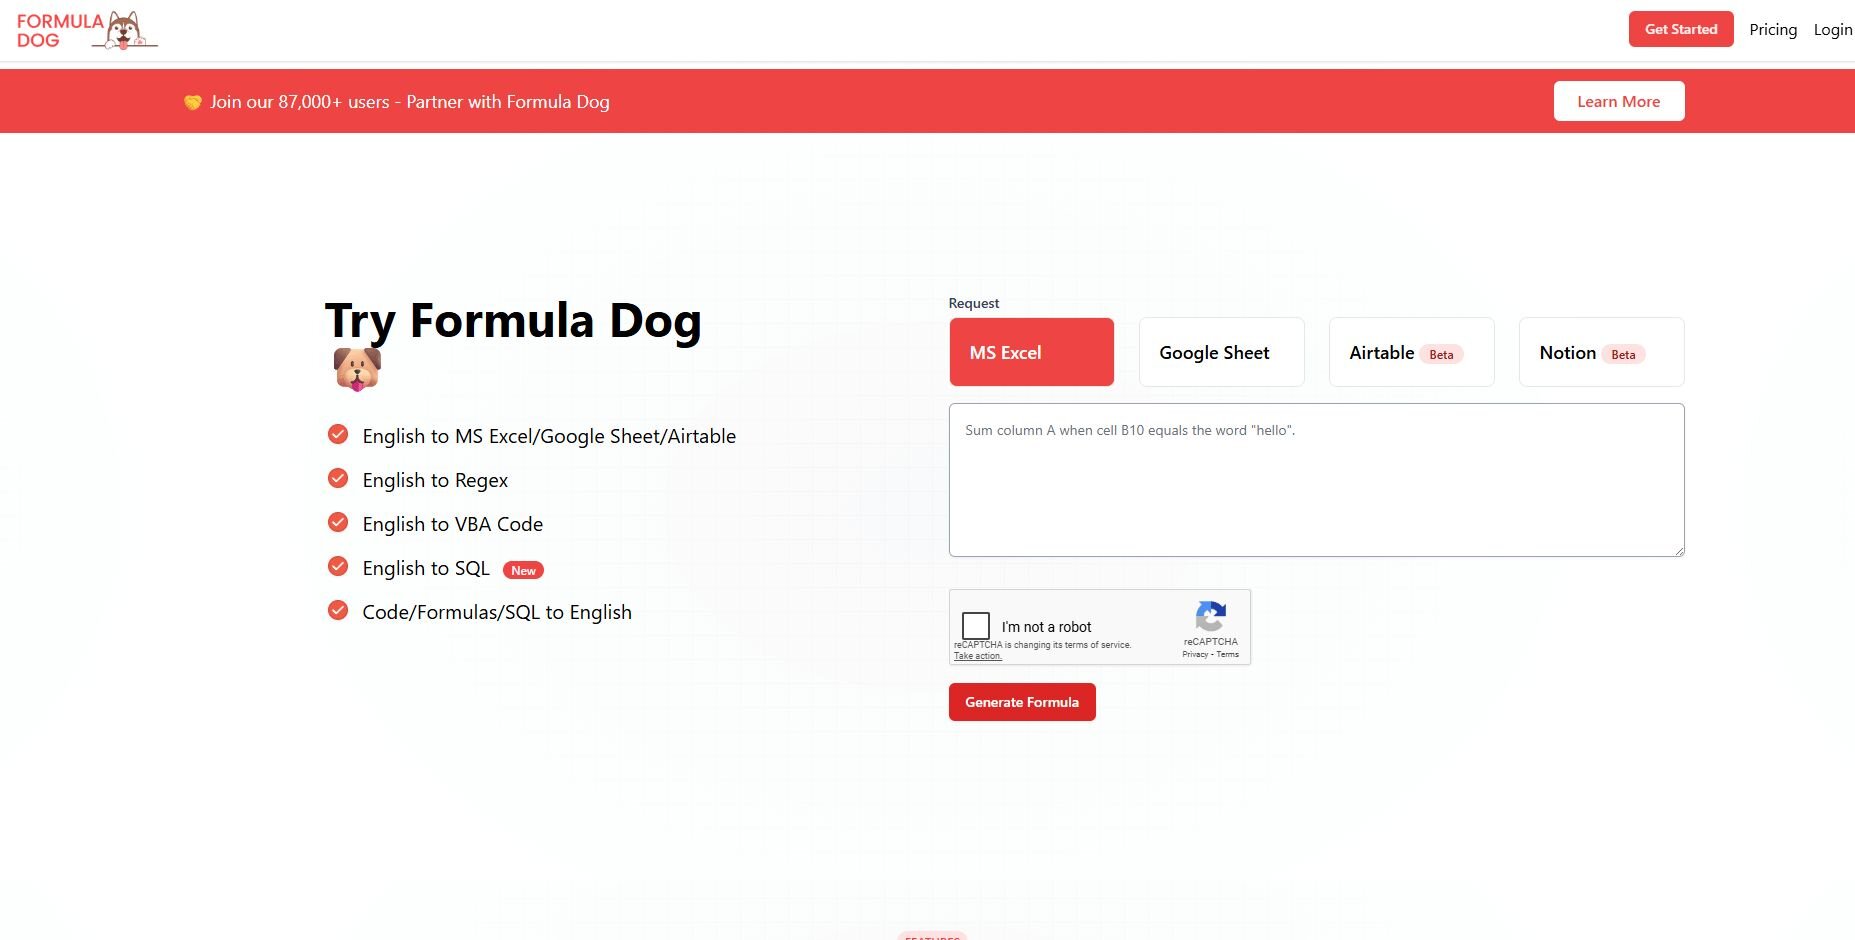This screenshot has width=1855, height=940.
Task: Check the I'm not a robot box
Action: (975, 626)
